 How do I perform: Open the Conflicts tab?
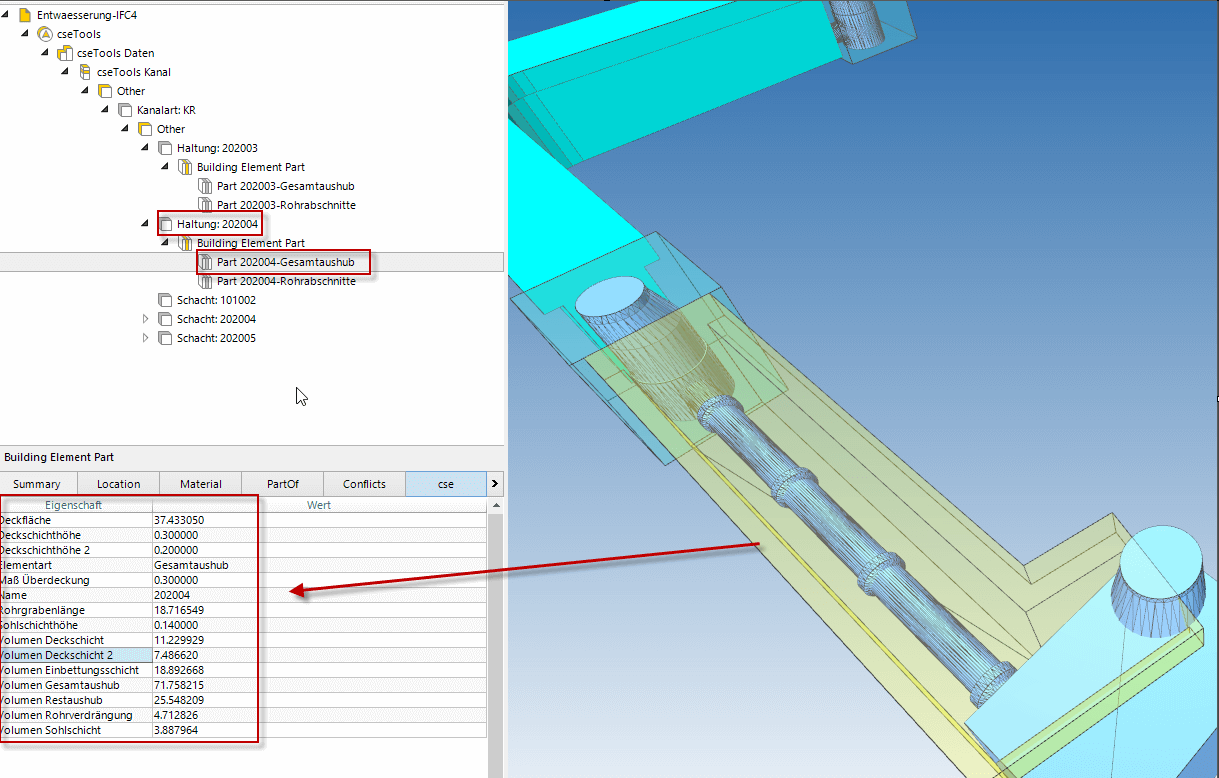tap(364, 484)
